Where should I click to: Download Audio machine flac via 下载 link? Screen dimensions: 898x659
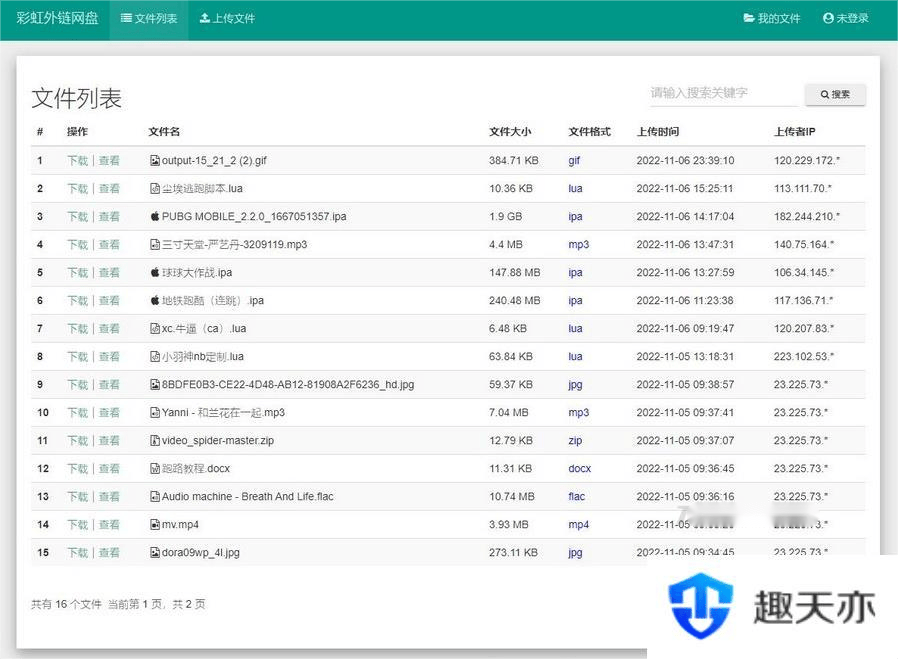point(77,497)
